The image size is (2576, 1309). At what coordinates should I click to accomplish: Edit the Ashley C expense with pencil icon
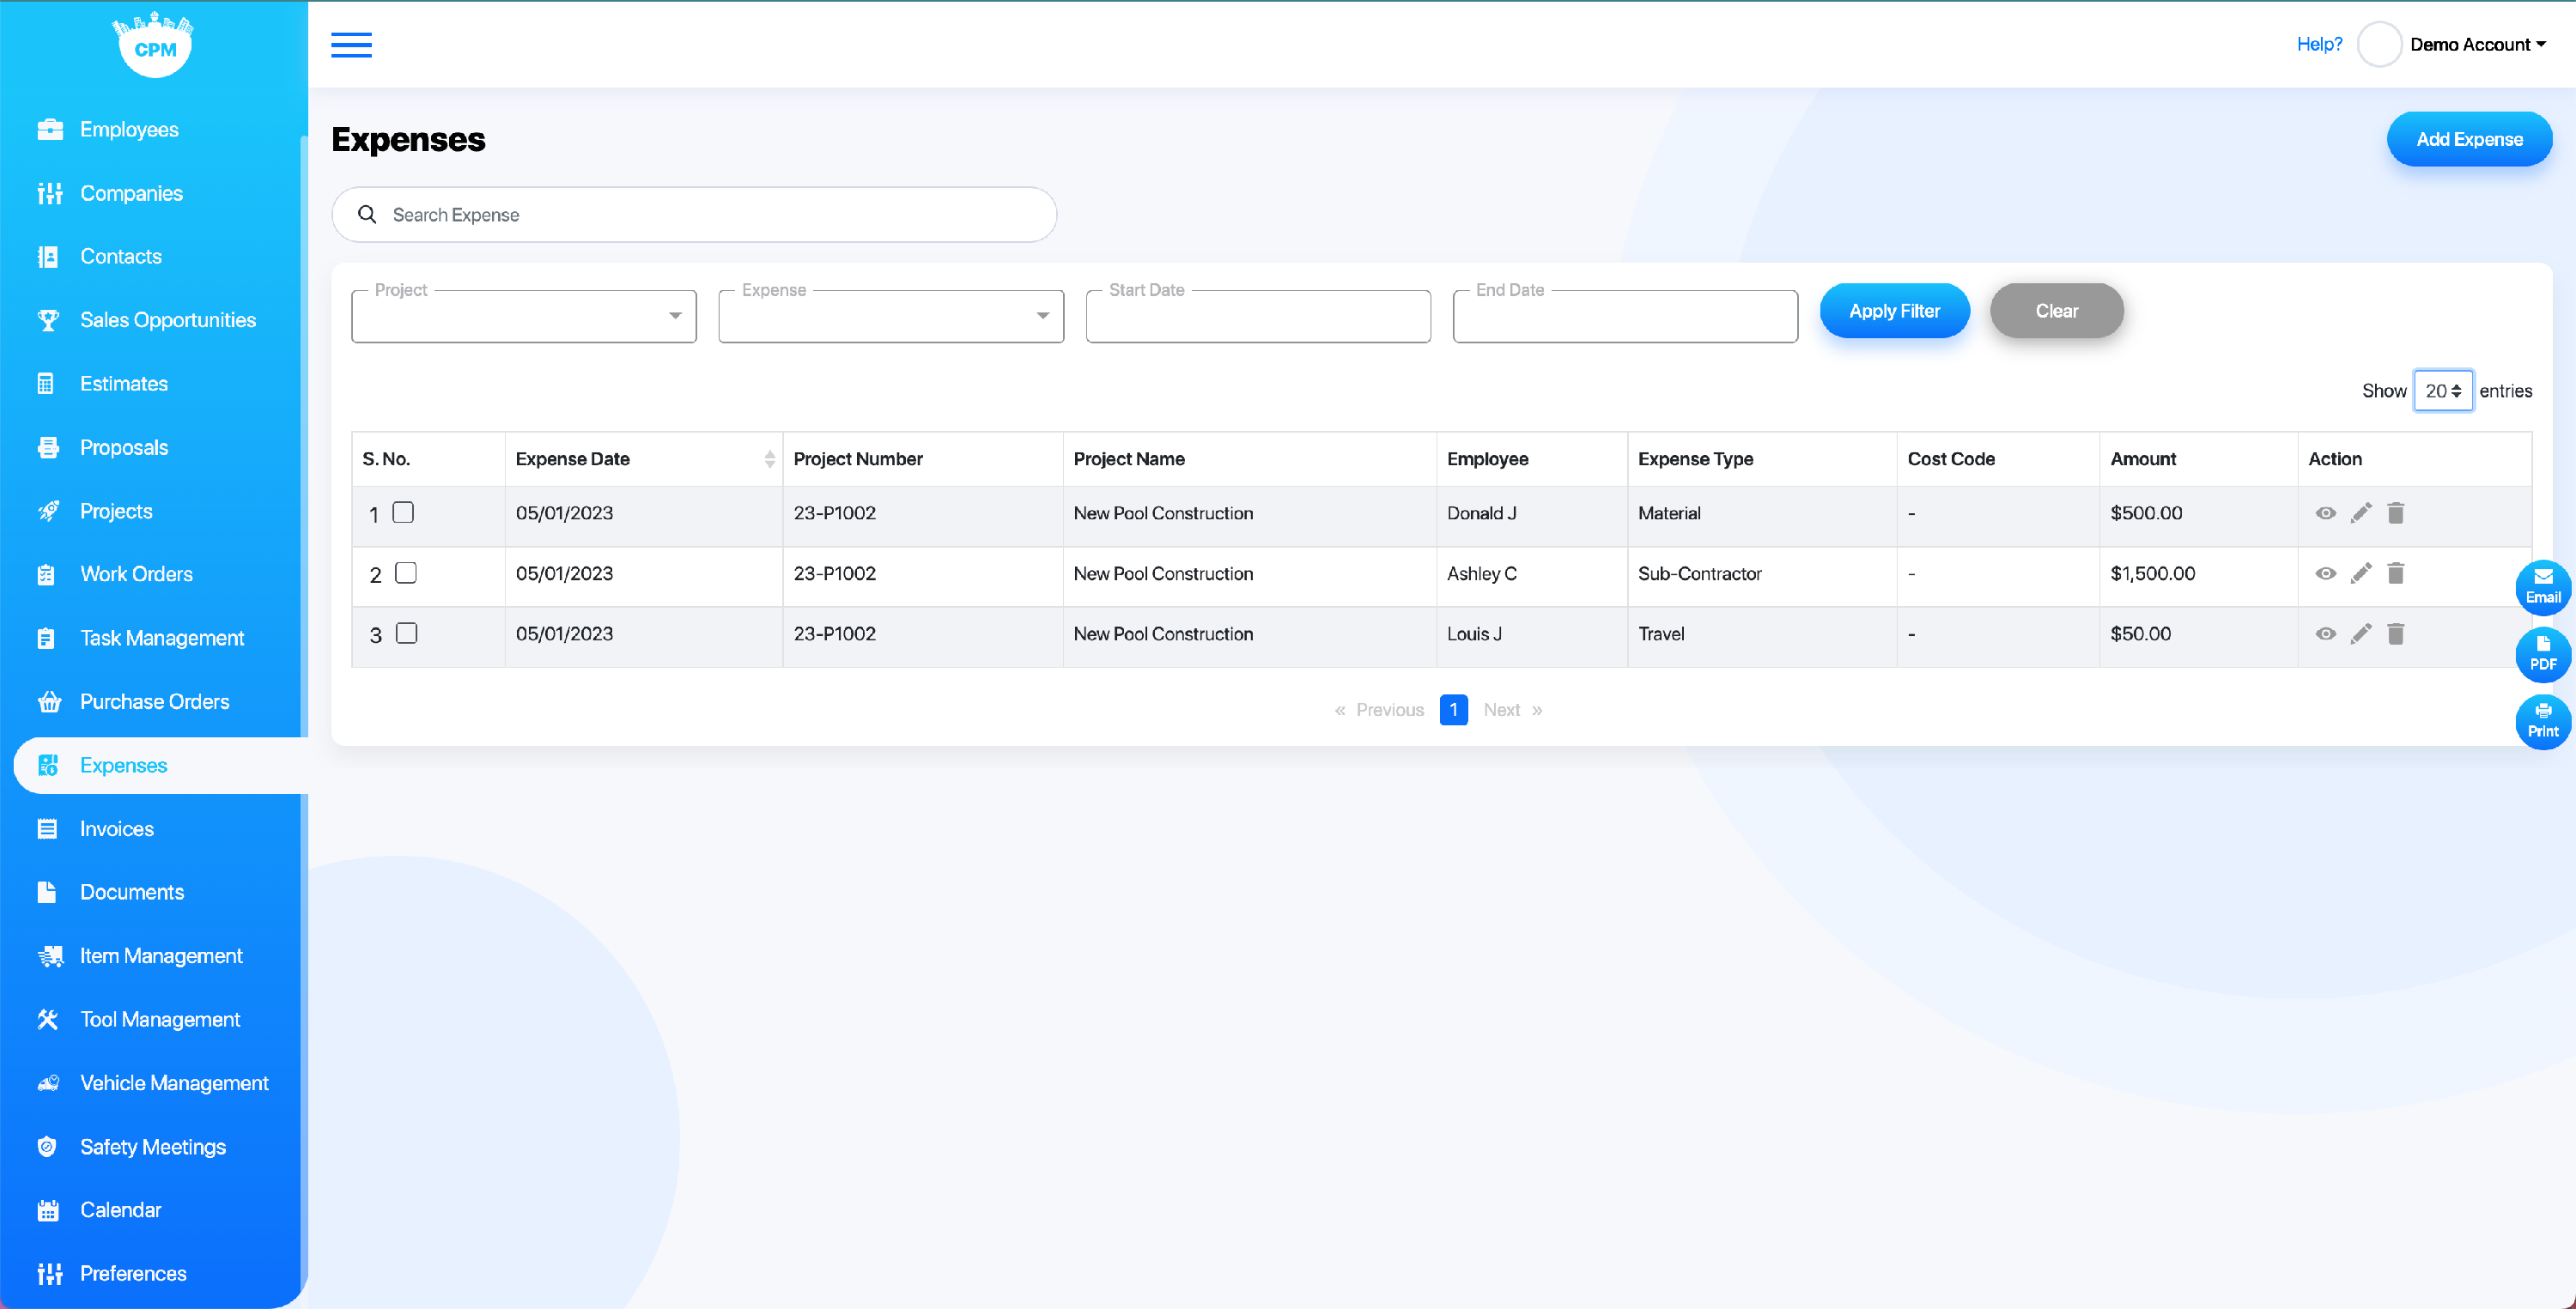pos(2361,573)
